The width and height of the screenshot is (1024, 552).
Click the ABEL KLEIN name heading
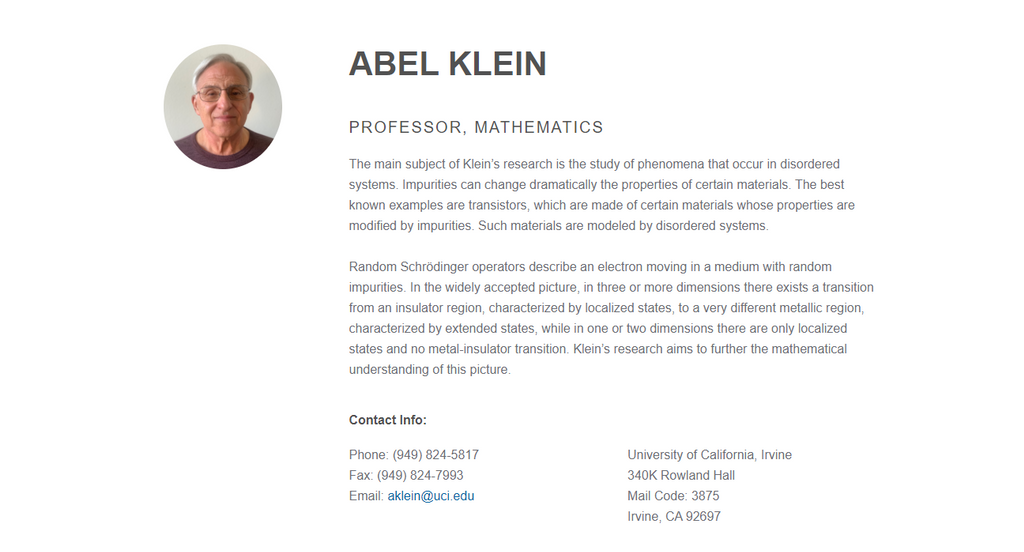(x=447, y=64)
